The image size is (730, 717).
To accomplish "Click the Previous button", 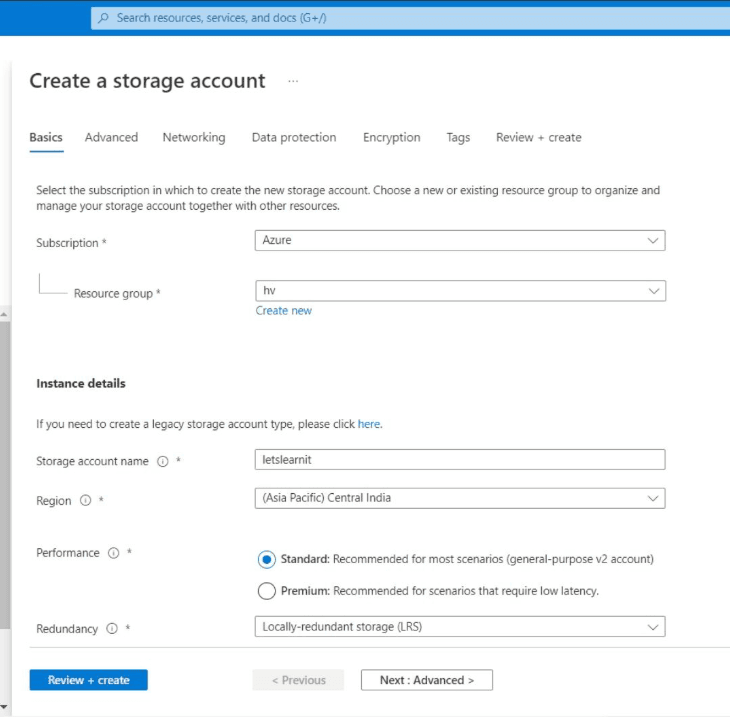I will pyautogui.click(x=298, y=680).
